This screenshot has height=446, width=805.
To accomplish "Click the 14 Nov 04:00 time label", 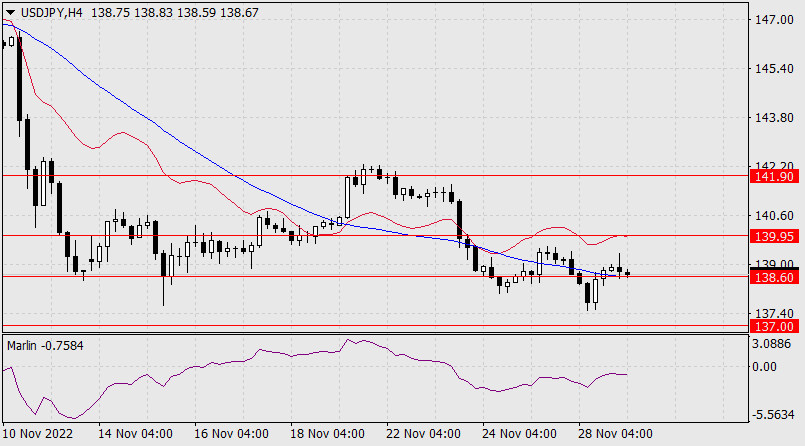I will coord(135,434).
